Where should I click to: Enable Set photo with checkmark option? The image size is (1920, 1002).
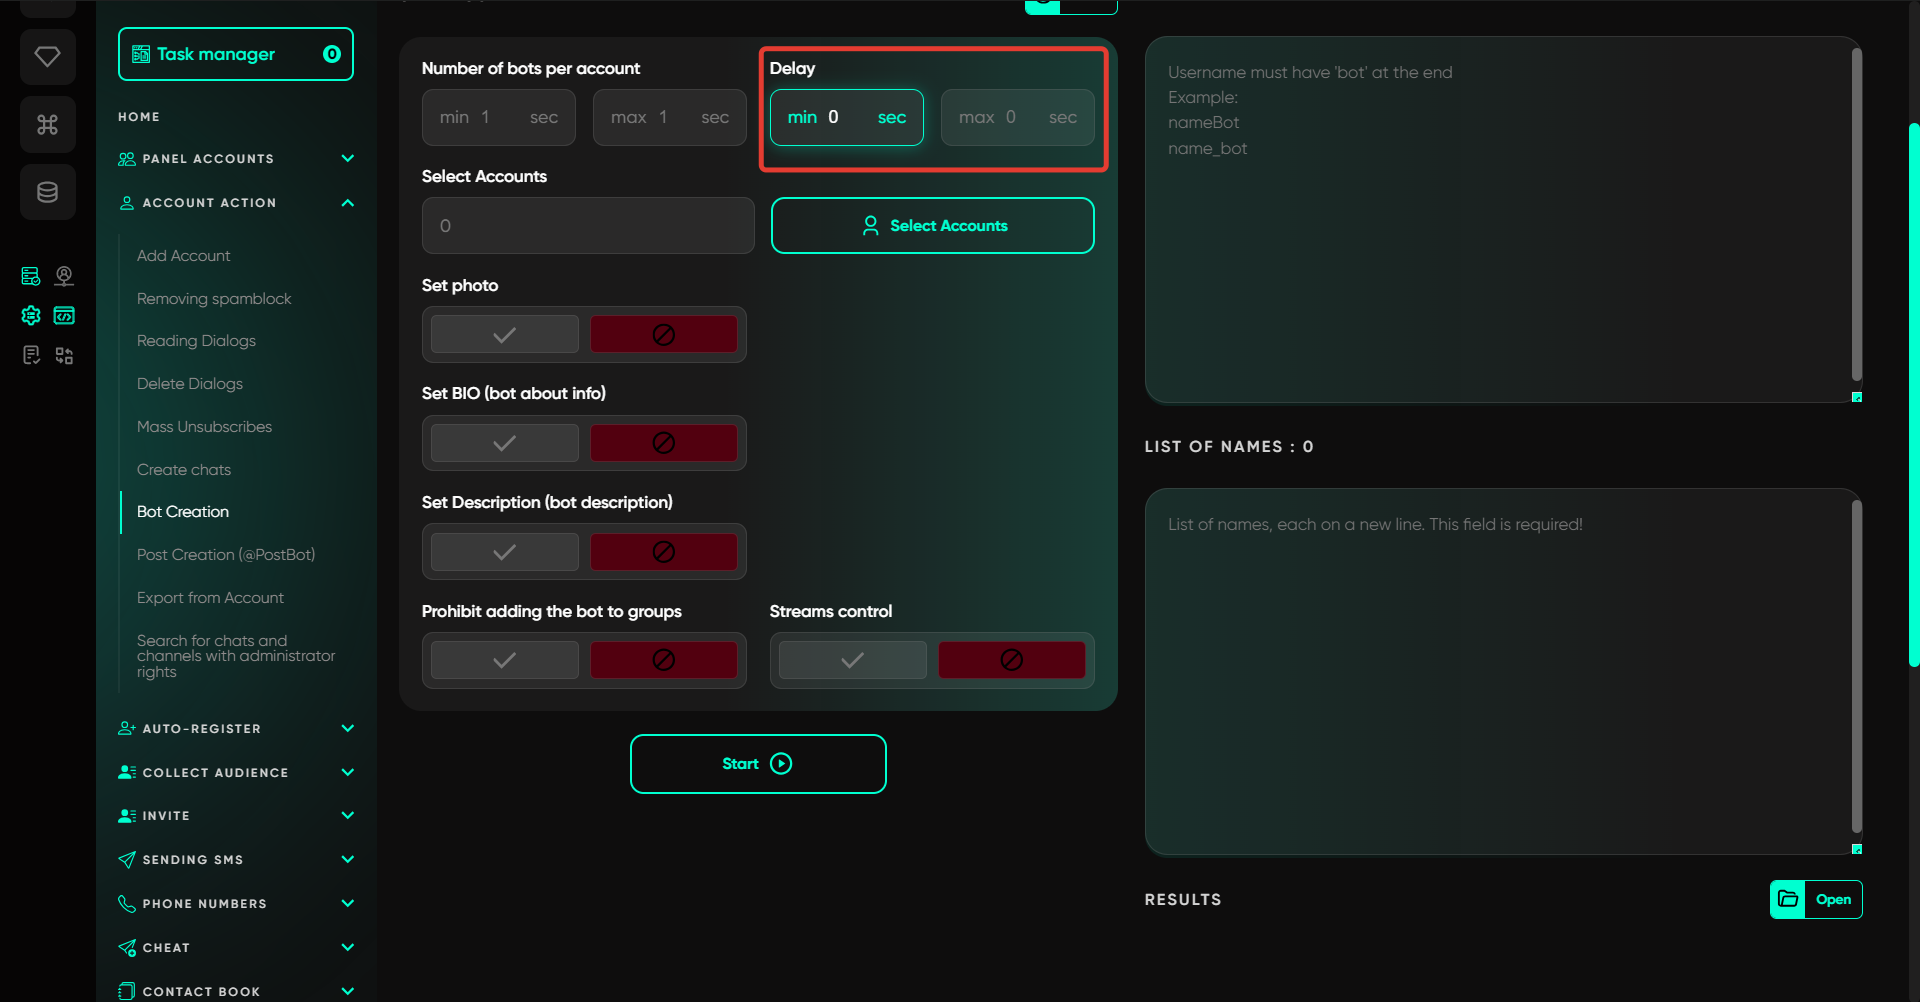pos(505,335)
